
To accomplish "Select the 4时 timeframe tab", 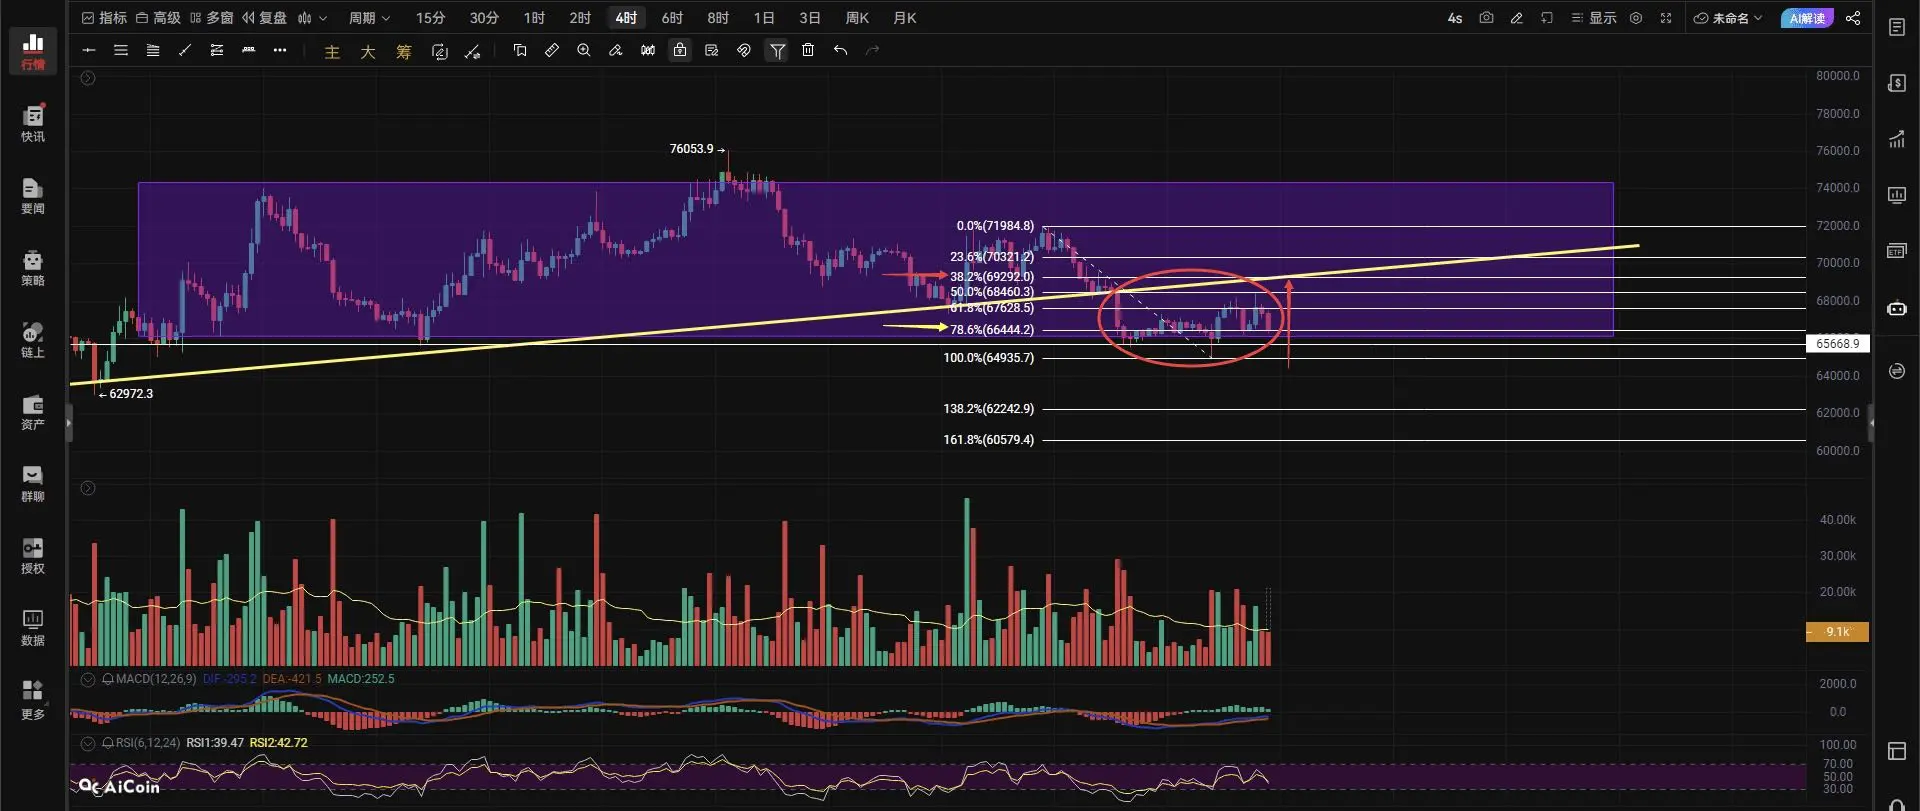I will 626,18.
